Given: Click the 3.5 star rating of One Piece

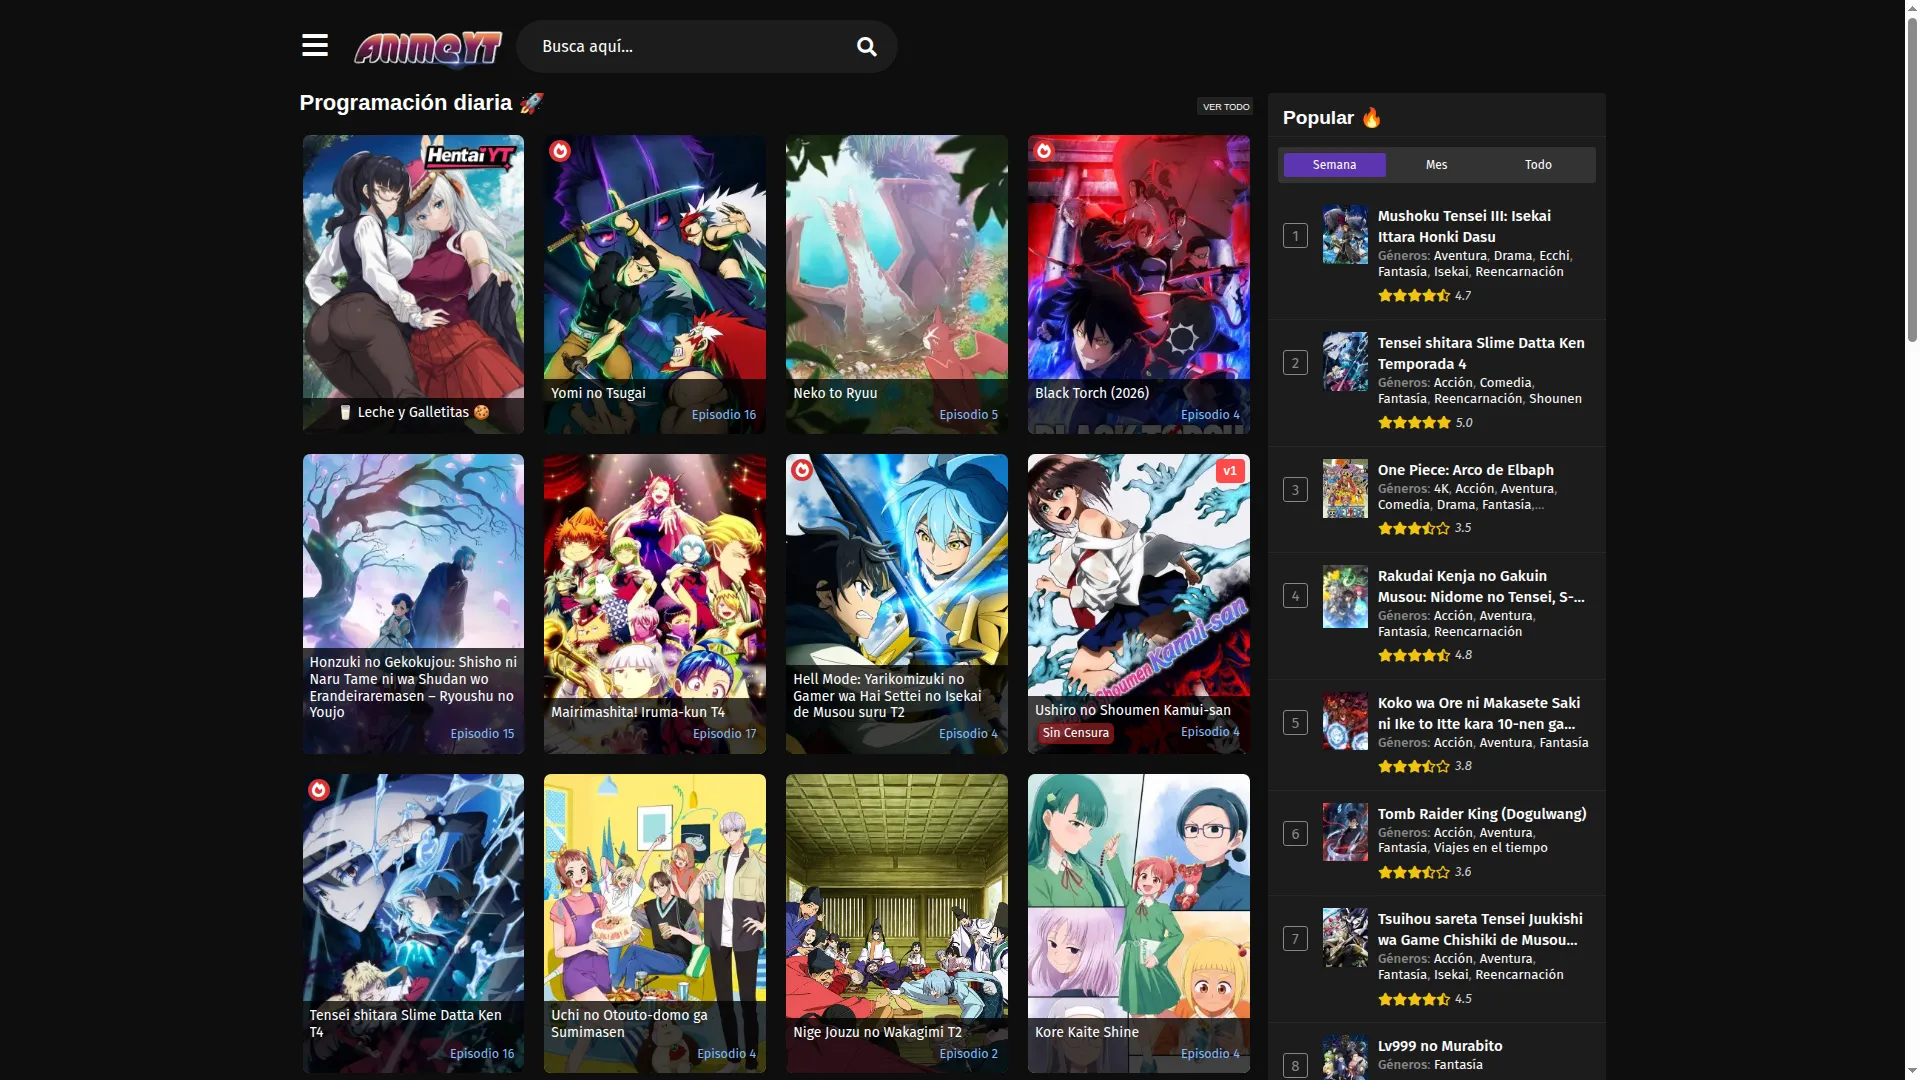Looking at the screenshot, I should tap(1424, 528).
